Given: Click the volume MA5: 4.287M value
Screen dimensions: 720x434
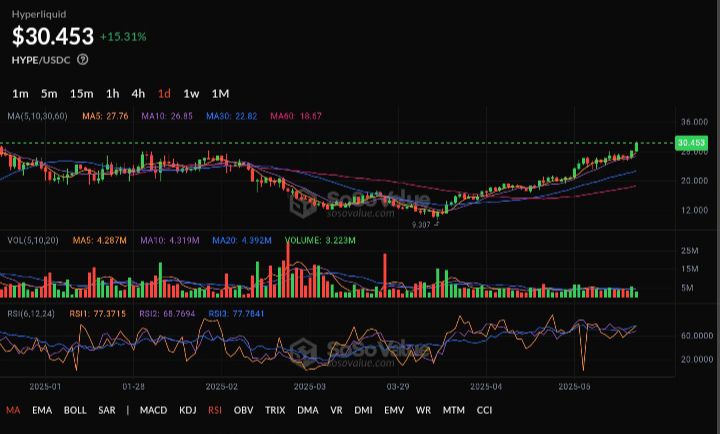Looking at the screenshot, I should pos(99,240).
